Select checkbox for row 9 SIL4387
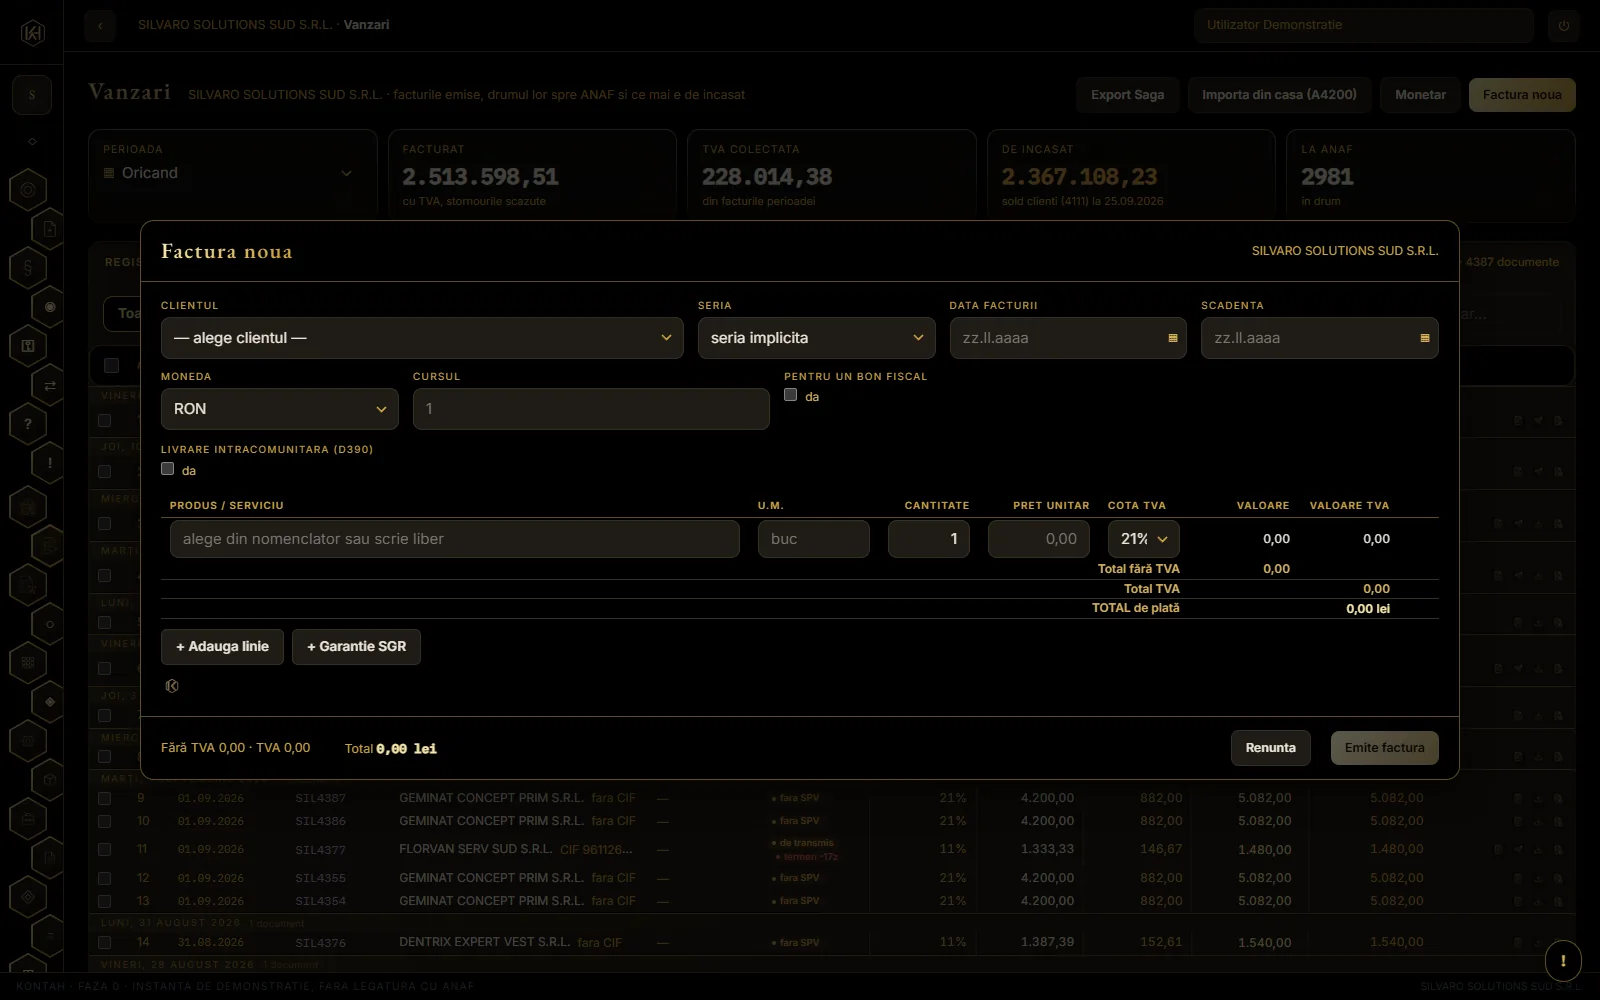The width and height of the screenshot is (1600, 1000). [x=105, y=798]
